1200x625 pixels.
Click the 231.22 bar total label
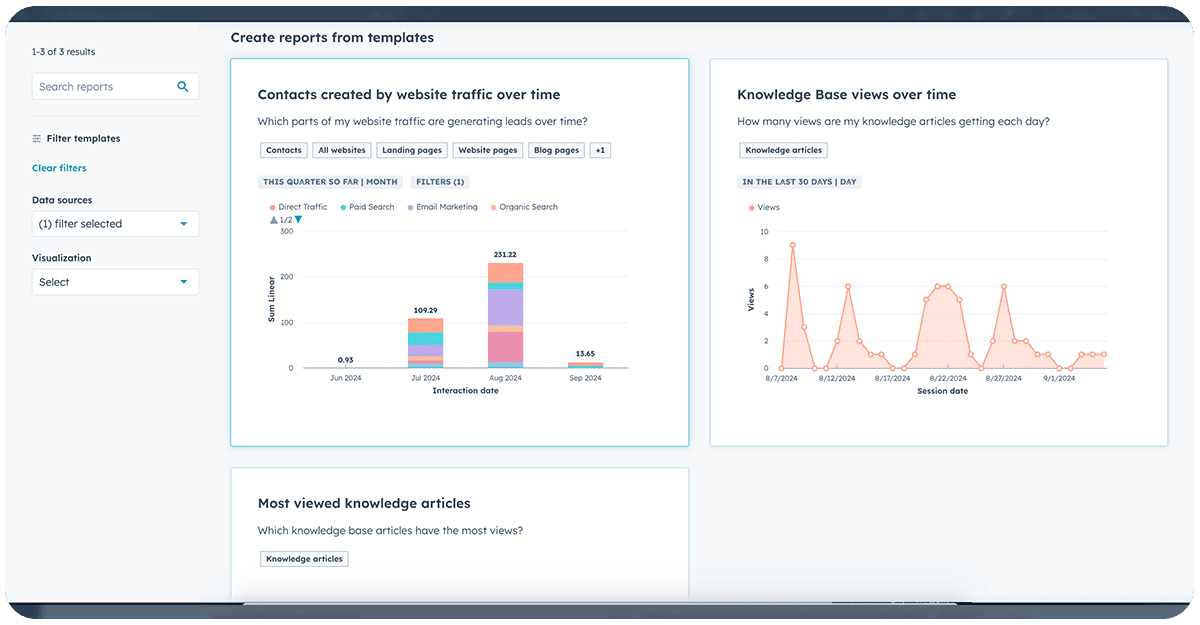(506, 255)
